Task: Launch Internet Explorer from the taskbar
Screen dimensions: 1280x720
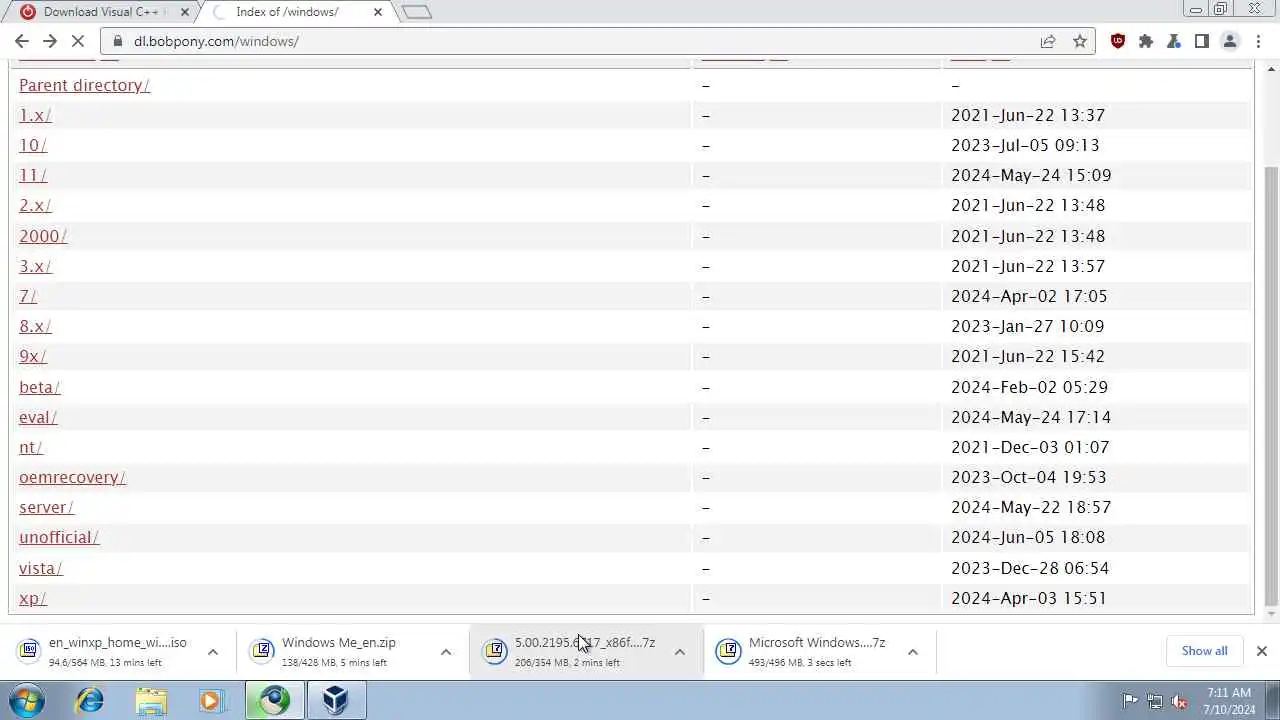Action: [90, 700]
